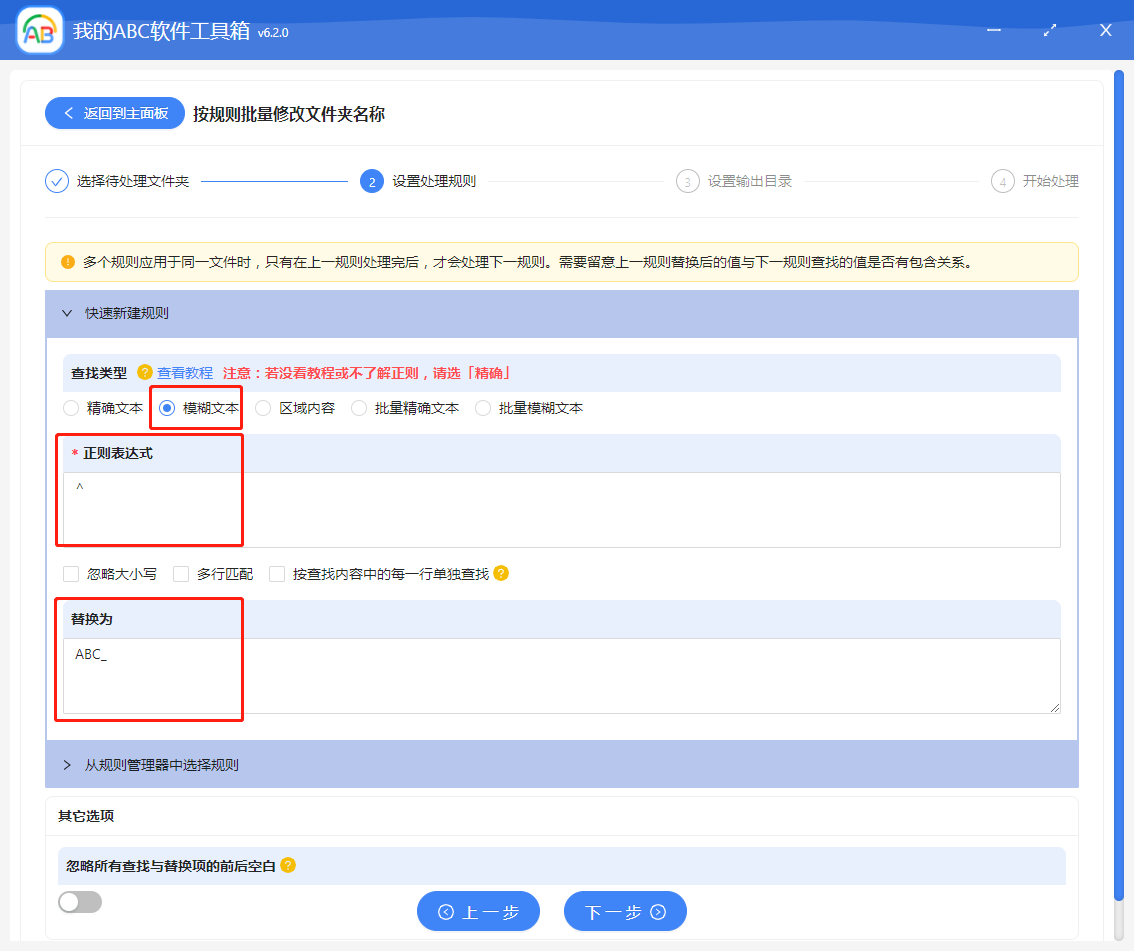Enable the 多行匹配 checkbox

tap(180, 573)
